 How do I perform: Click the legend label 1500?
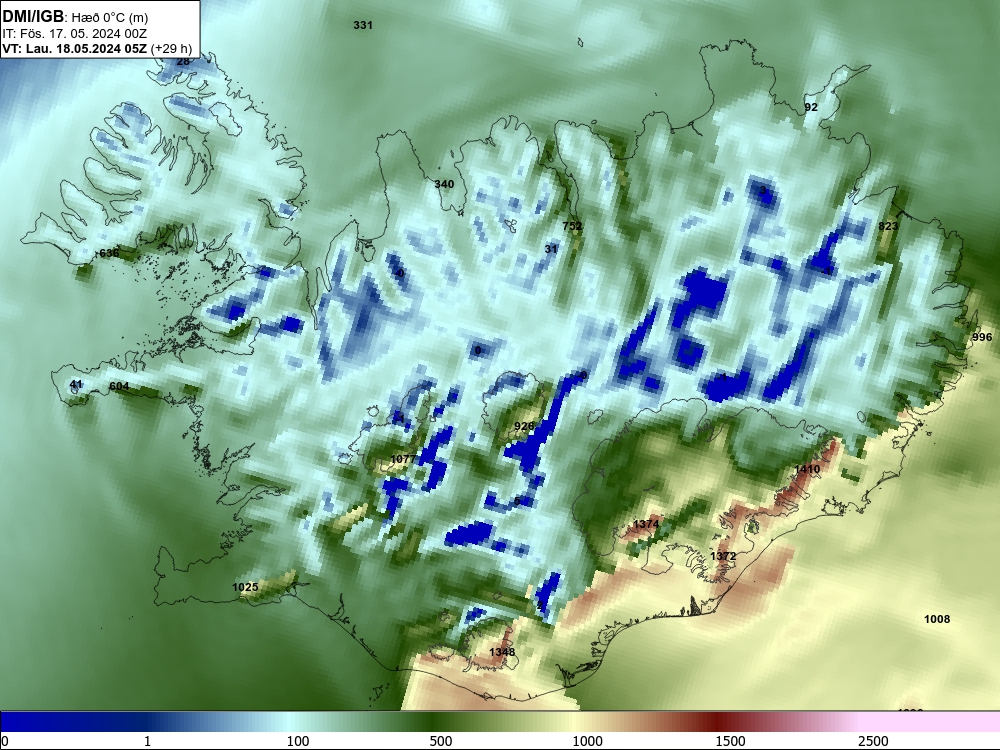[x=730, y=741]
